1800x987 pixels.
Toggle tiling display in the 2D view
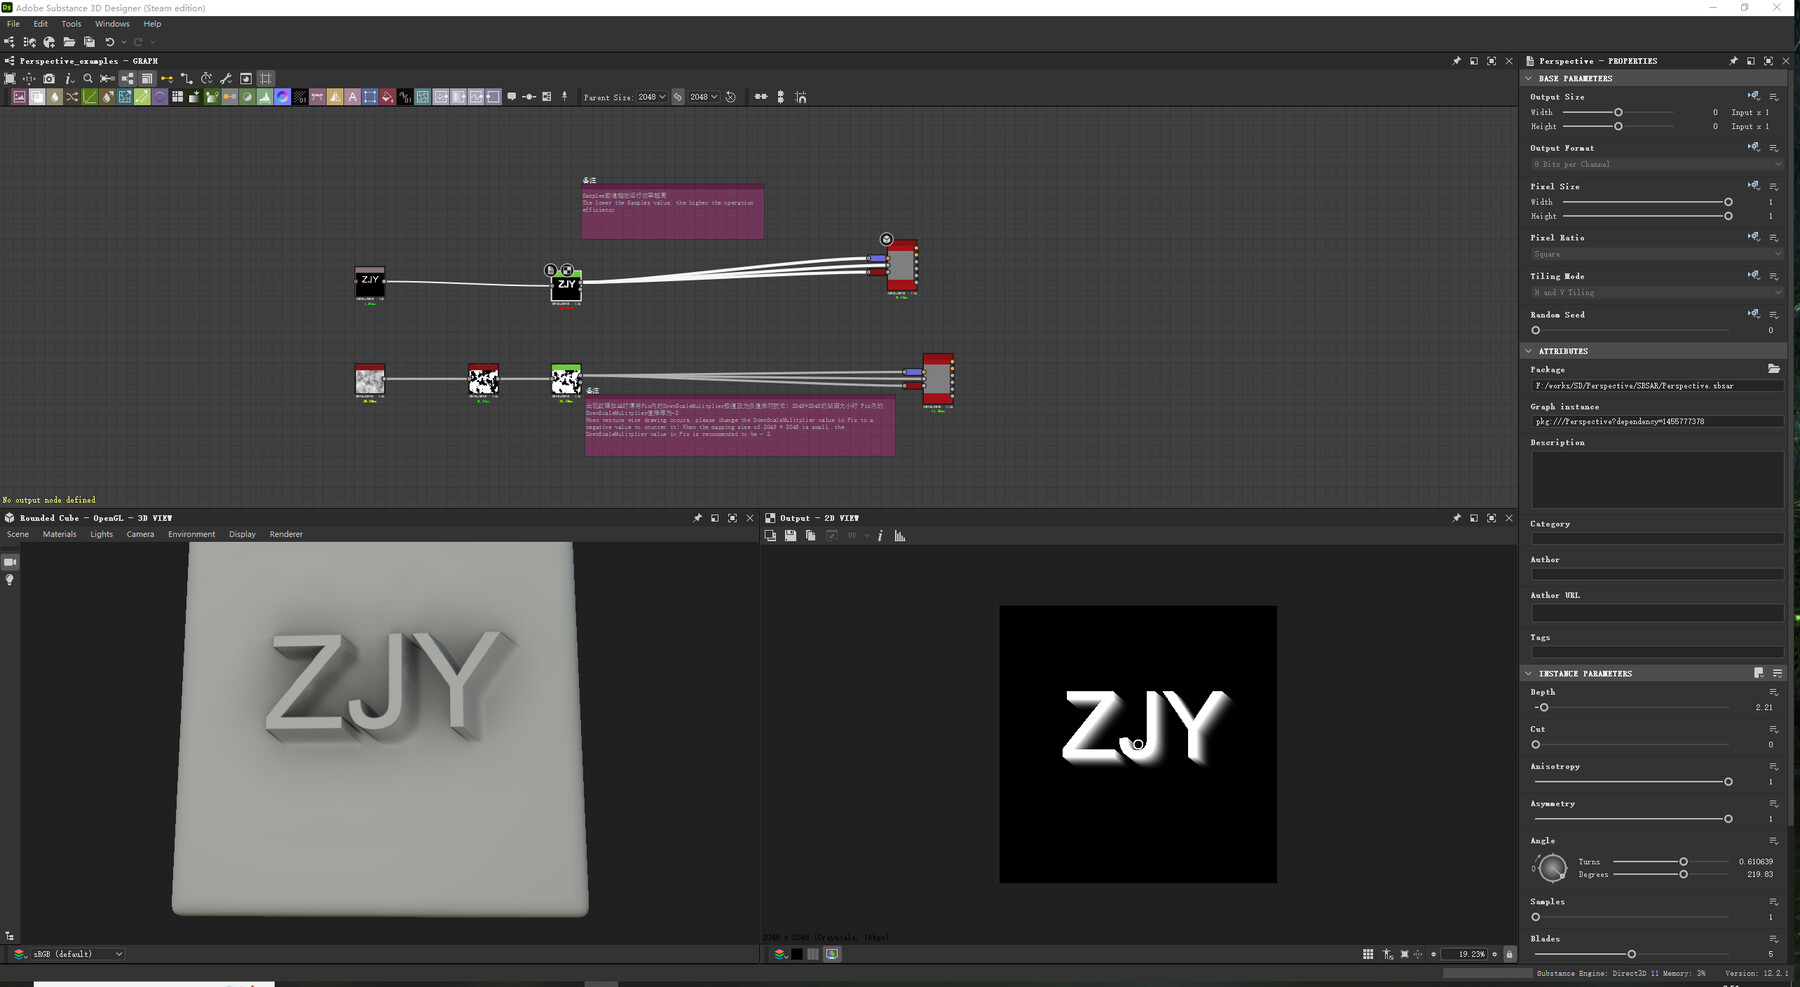click(x=1368, y=954)
